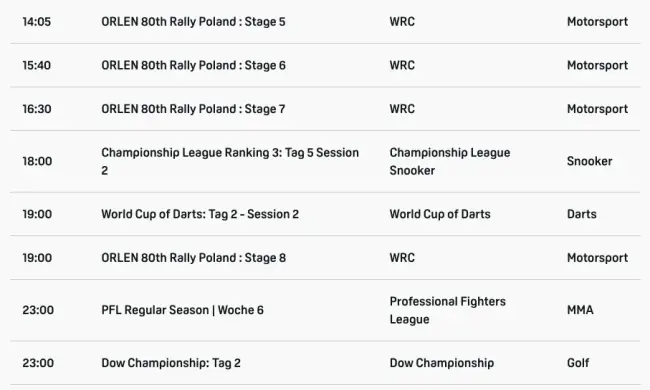
Task: Select the Golf sport category
Action: 578,363
